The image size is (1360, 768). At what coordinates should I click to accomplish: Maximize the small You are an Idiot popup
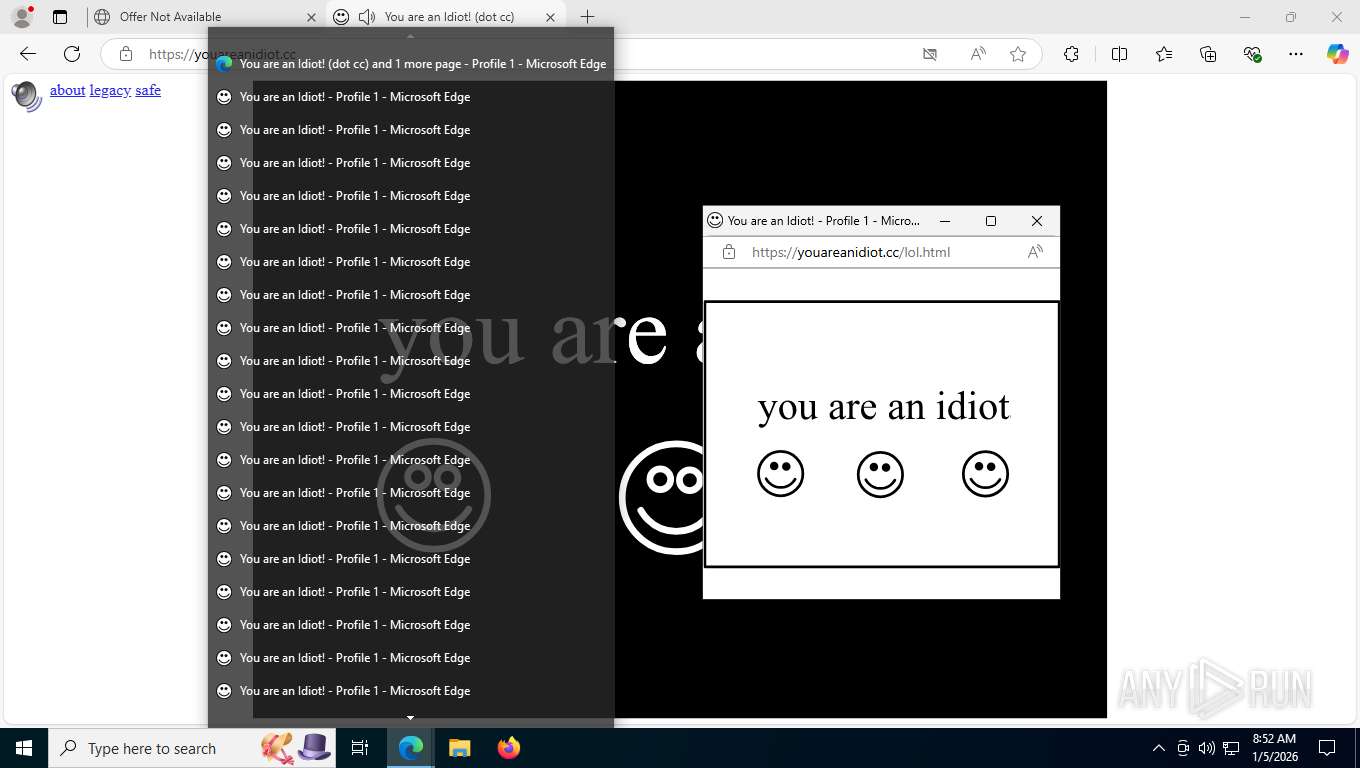tap(991, 221)
